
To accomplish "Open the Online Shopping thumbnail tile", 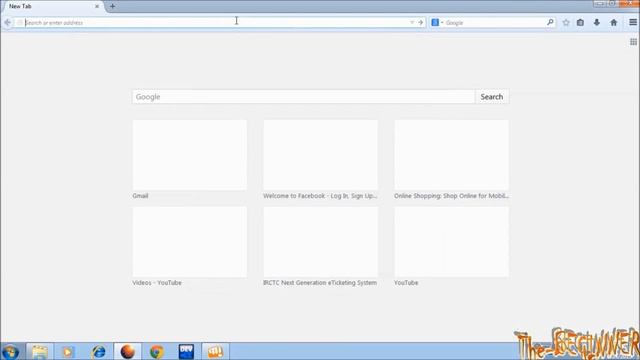I will (451, 155).
